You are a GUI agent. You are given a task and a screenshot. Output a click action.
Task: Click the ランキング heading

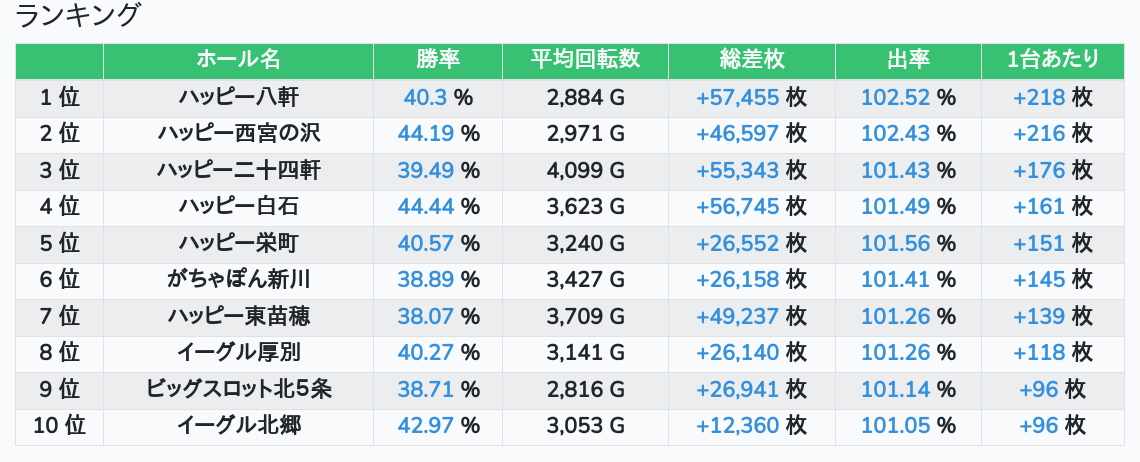[76, 15]
